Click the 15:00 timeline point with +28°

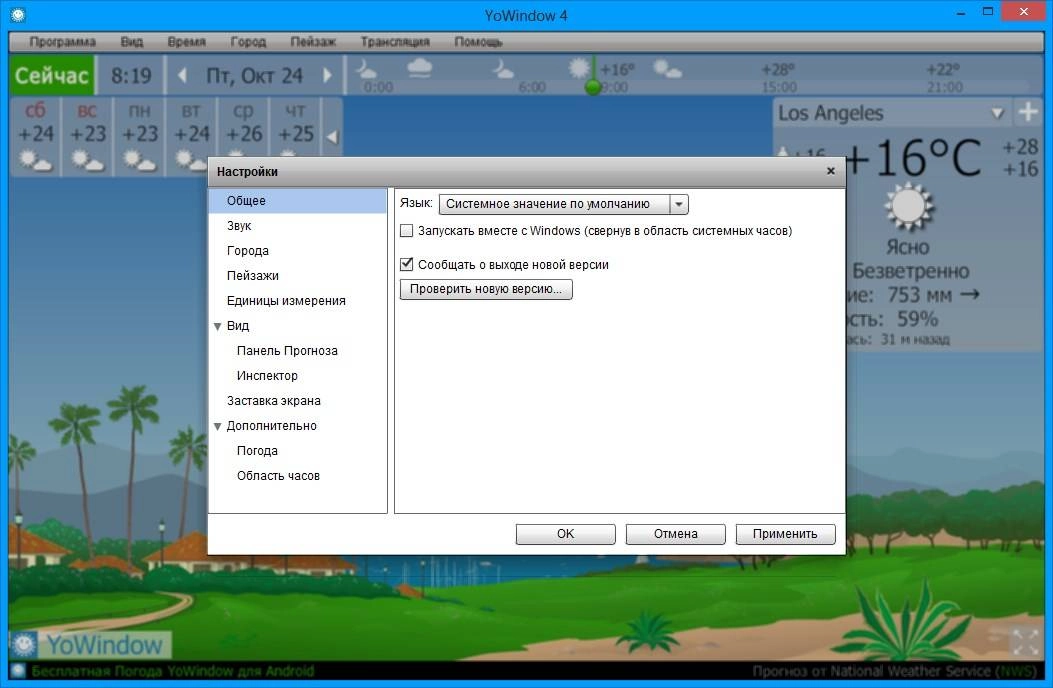[x=779, y=77]
